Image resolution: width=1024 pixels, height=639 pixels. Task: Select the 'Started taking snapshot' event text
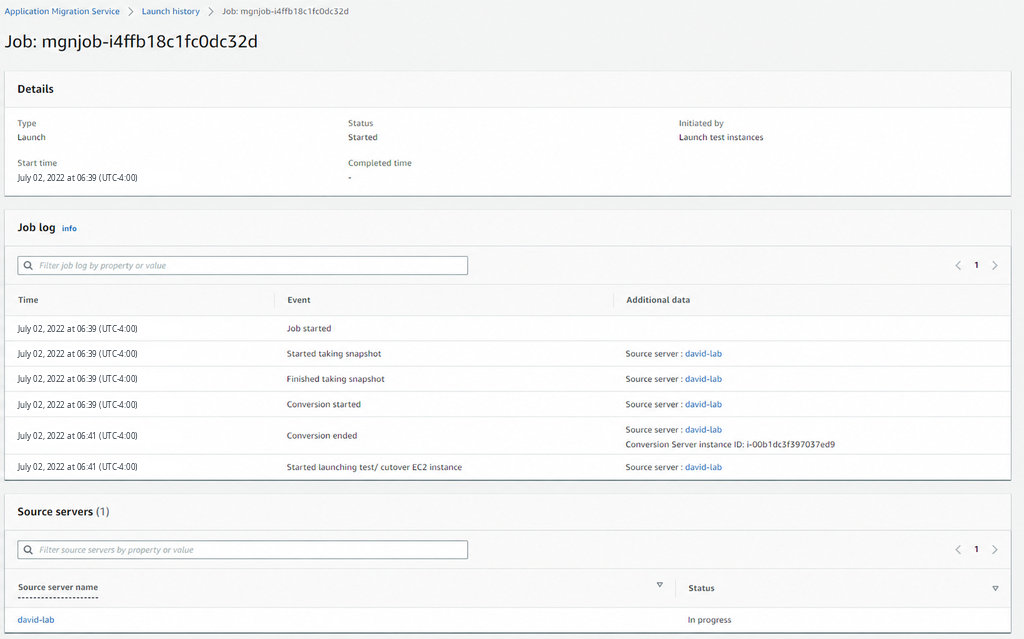(334, 353)
